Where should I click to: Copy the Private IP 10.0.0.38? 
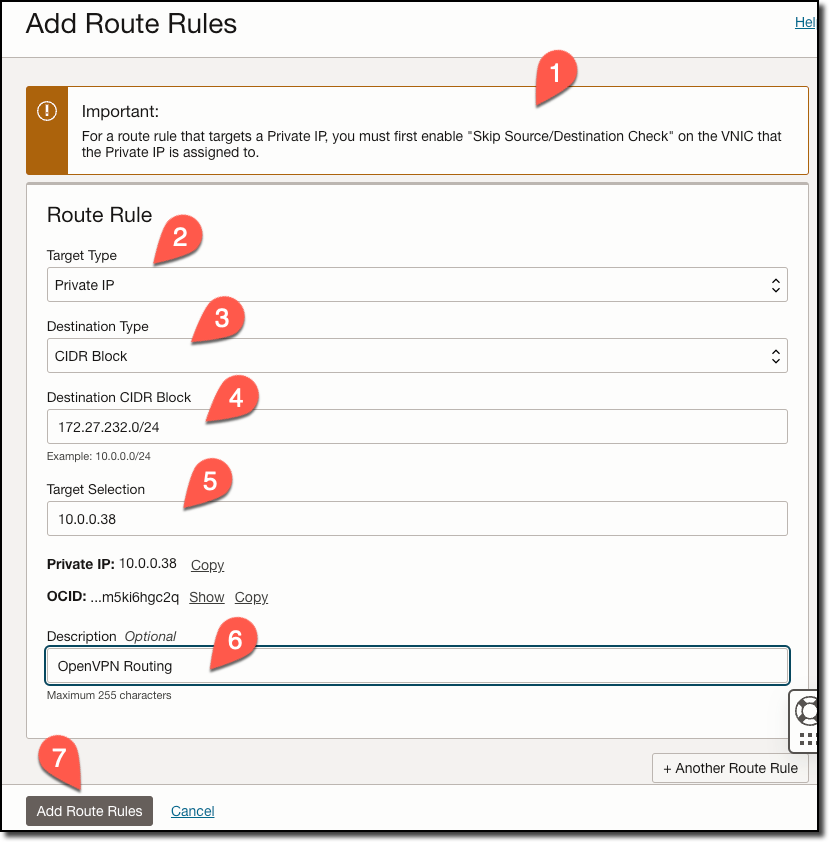pos(207,565)
